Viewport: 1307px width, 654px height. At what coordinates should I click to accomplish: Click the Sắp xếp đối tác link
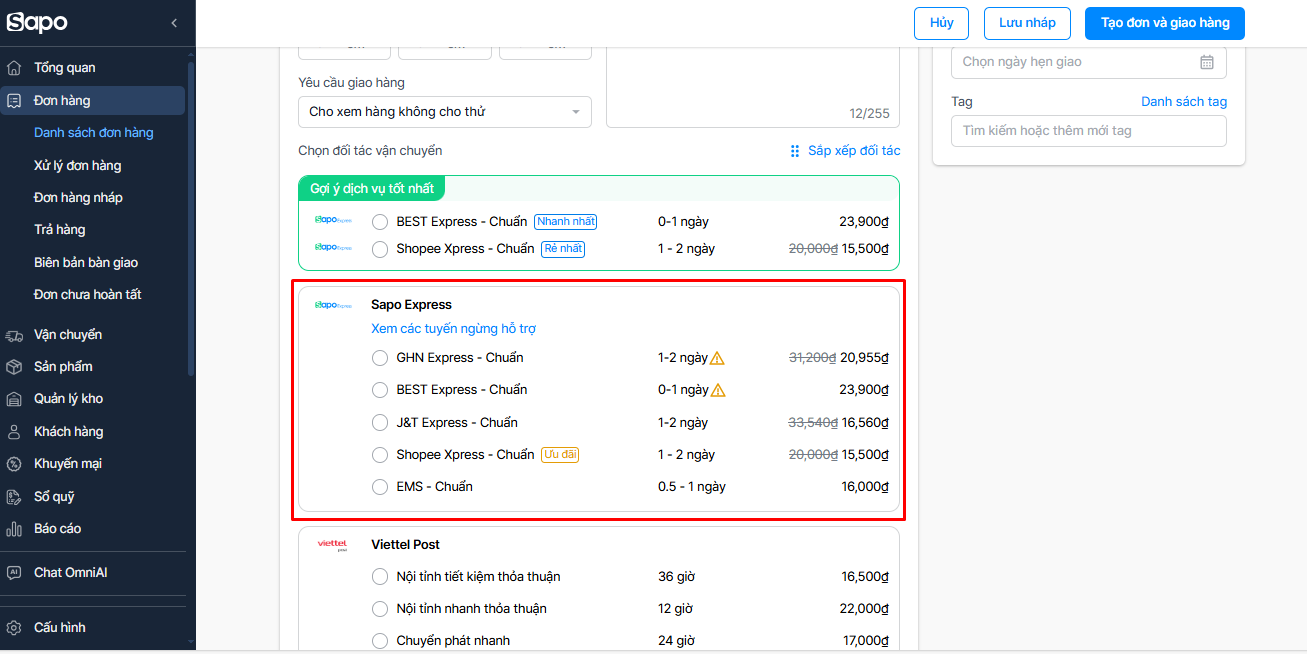point(854,151)
